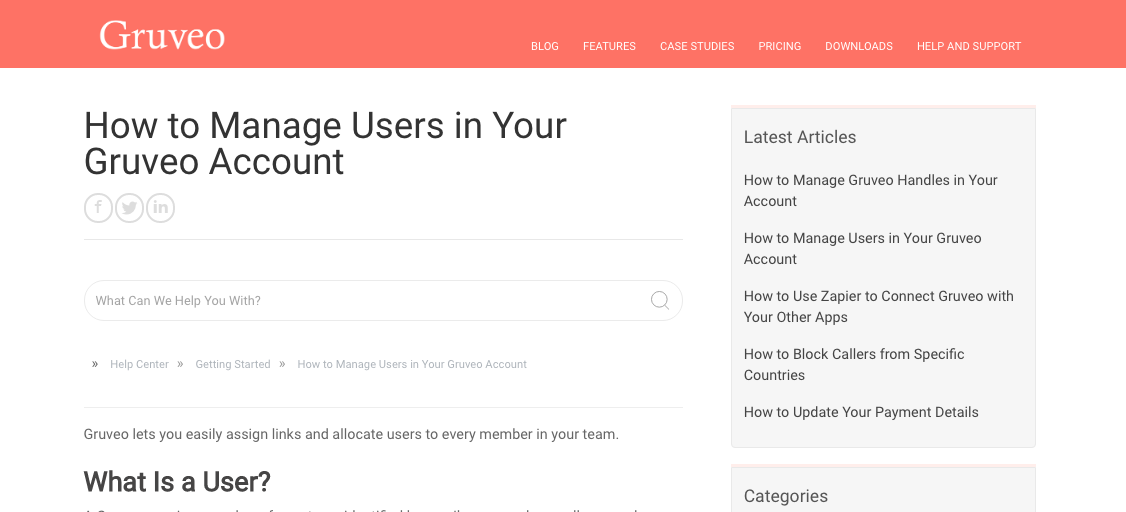This screenshot has width=1126, height=512.
Task: Click the 'Gruveo lets you easily assign' paragraph
Action: (x=351, y=434)
